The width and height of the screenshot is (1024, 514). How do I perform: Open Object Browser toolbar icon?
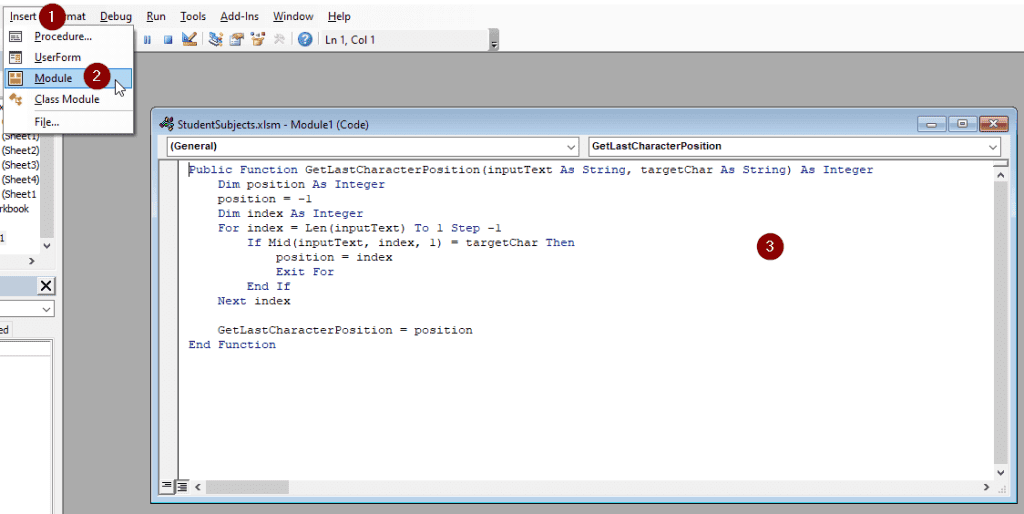(x=258, y=40)
